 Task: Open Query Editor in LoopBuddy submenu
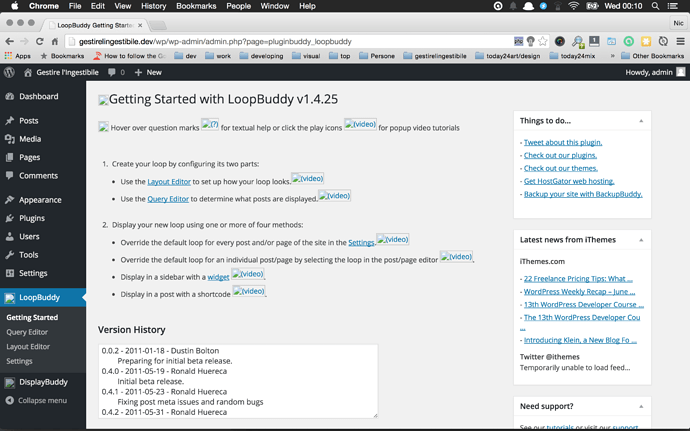[x=27, y=332]
